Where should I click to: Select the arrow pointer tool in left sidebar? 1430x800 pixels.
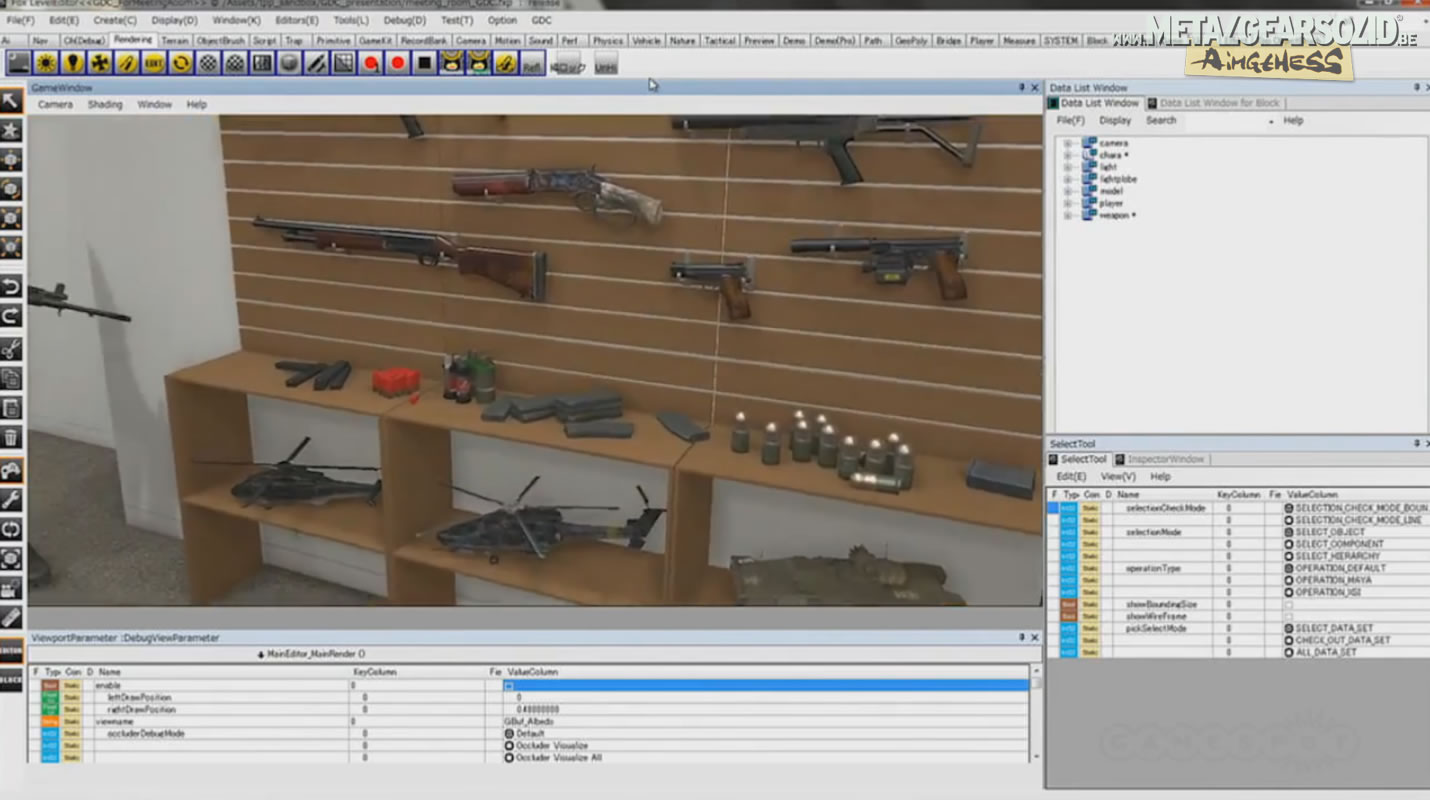[x=11, y=100]
